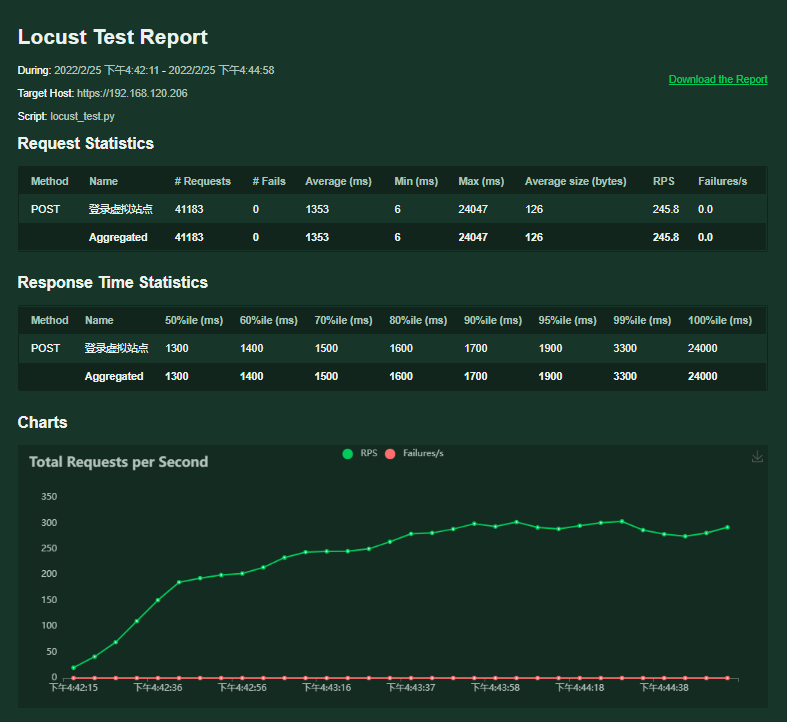Click the Locust Test Report title

tap(112, 37)
